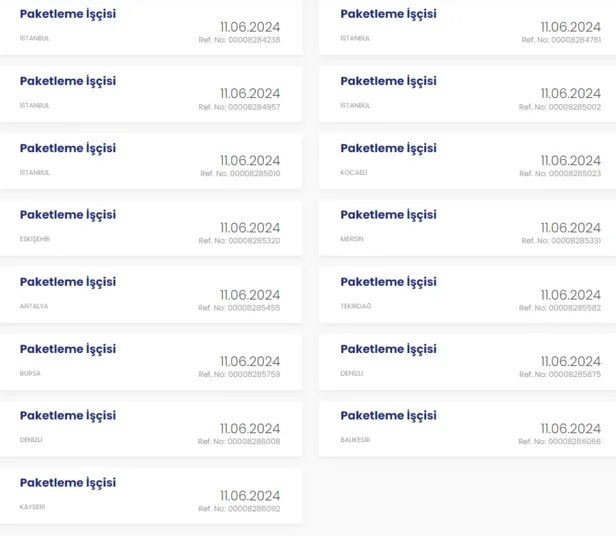616x536 pixels.
Task: Click the KAYSERİ city label
Action: (32, 507)
